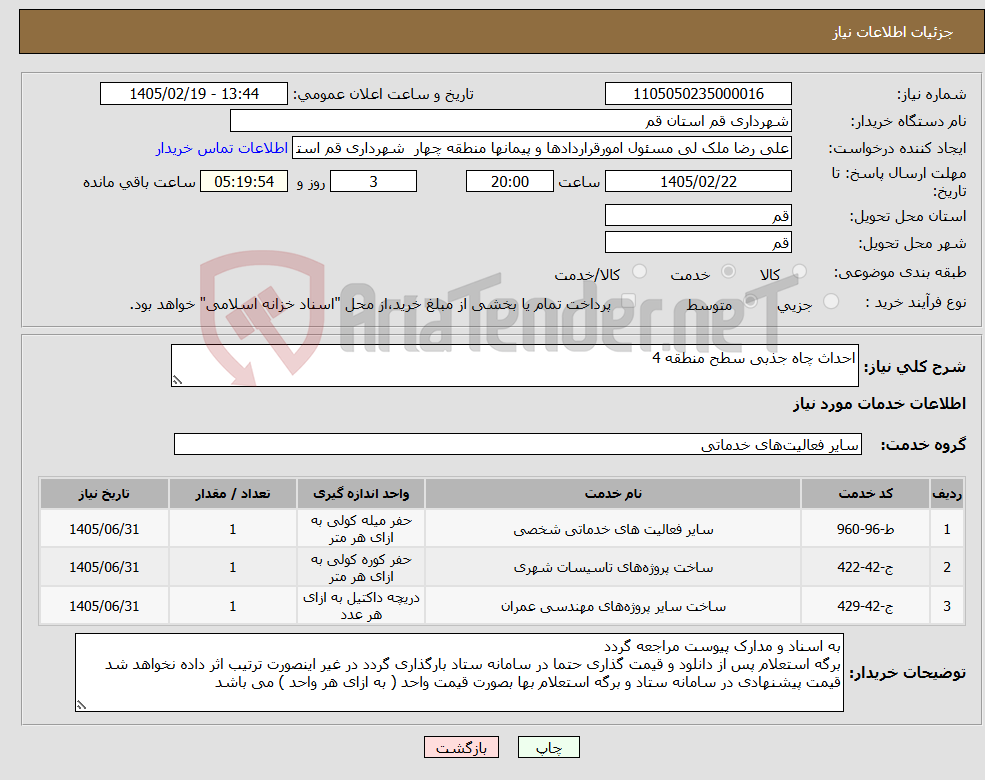The width and height of the screenshot is (985, 780).
Task: Click the گروه خدمت field سایر فعالیت‌های خدماتی
Action: point(518,444)
